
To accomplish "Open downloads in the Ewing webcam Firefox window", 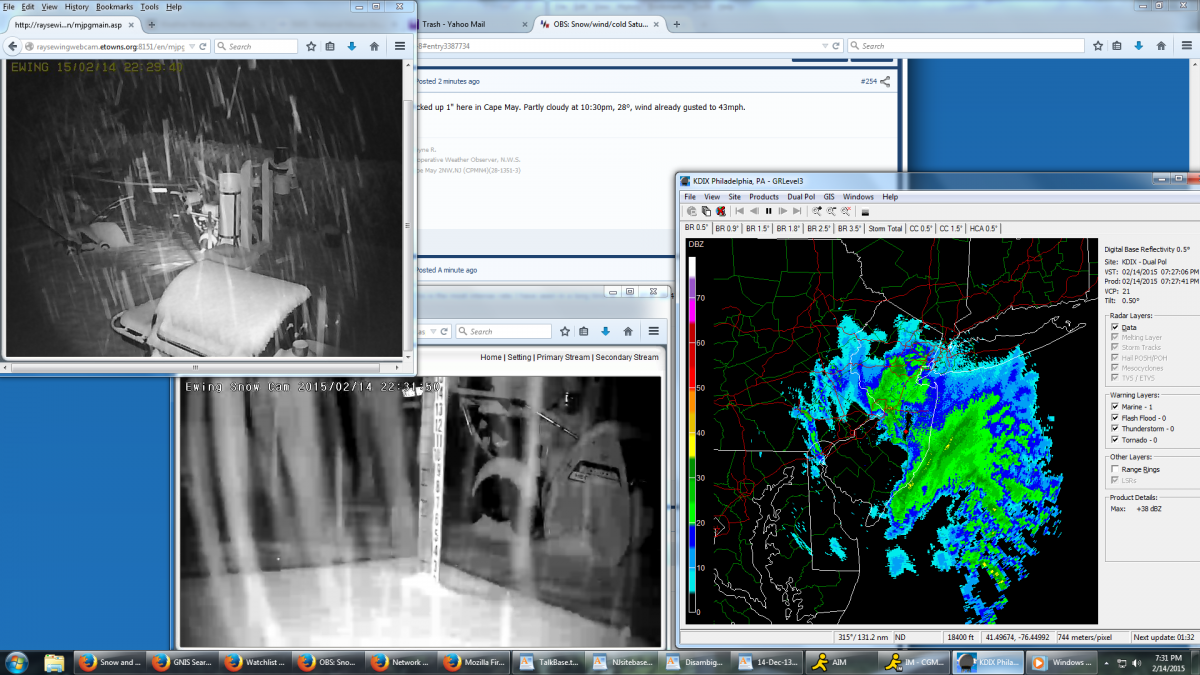I will click(x=351, y=46).
